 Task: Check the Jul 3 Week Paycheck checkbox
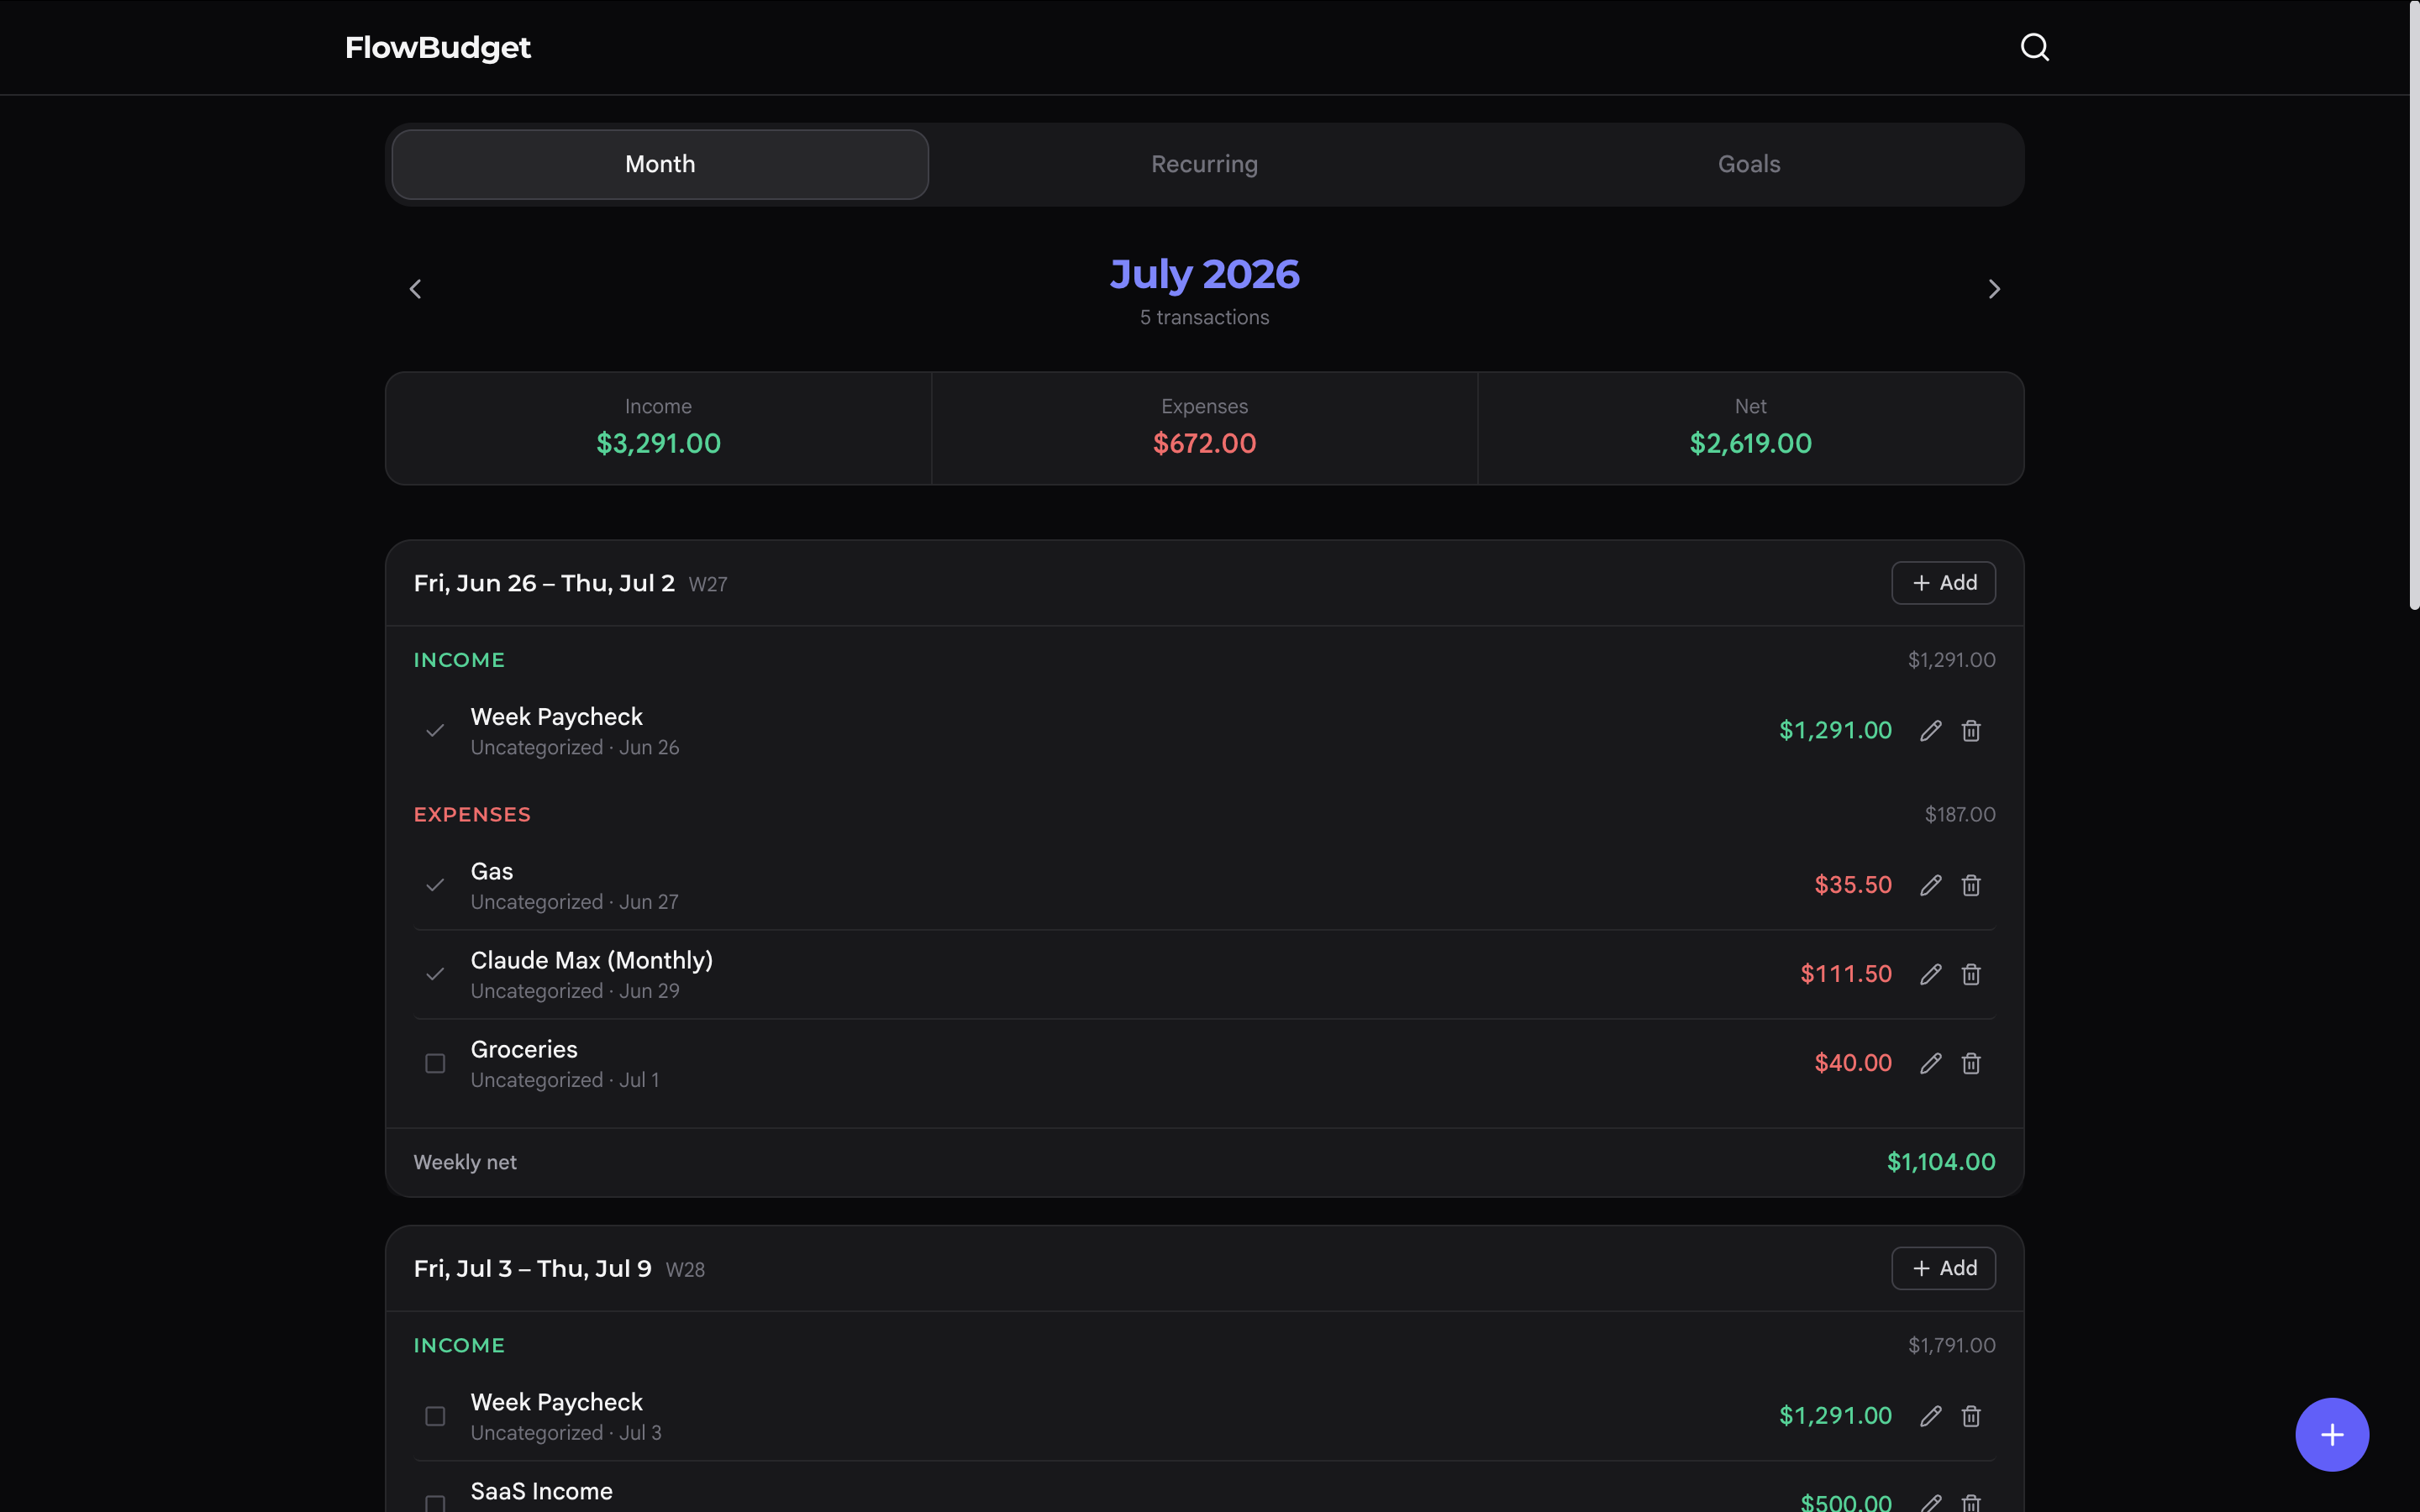point(435,1416)
